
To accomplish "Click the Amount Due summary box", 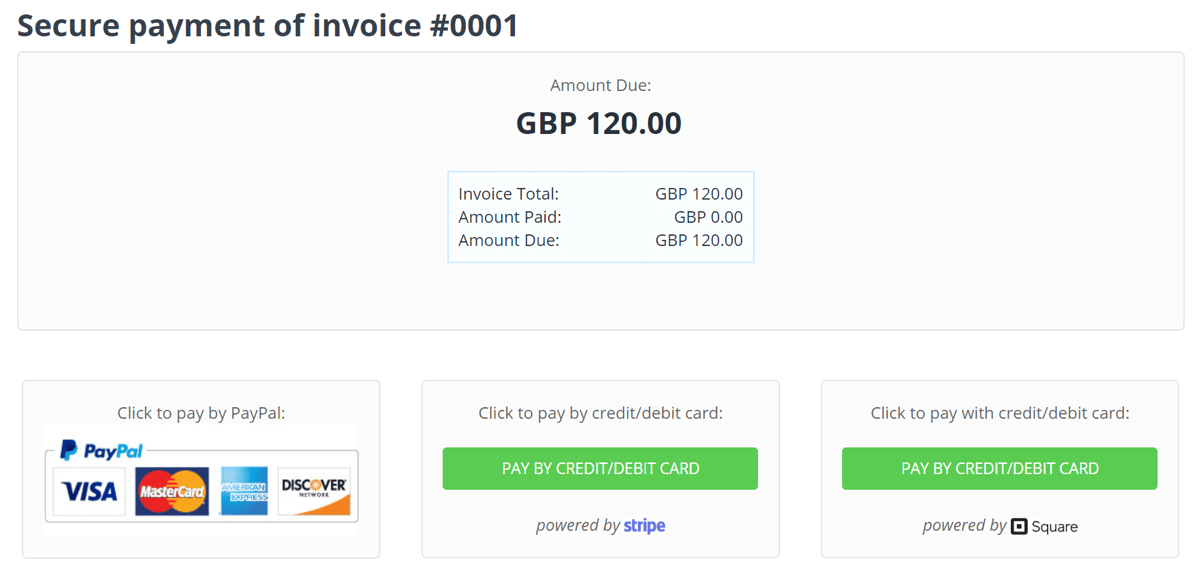I will [600, 216].
